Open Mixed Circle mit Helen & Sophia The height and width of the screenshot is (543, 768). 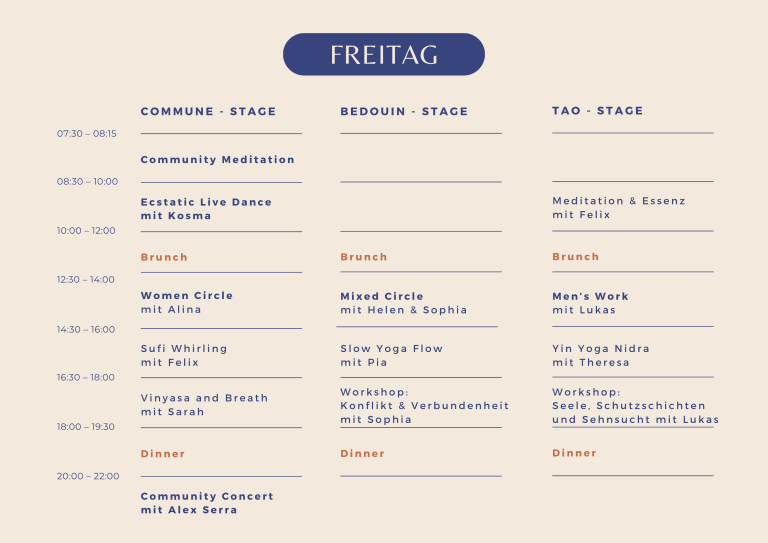[x=404, y=303]
